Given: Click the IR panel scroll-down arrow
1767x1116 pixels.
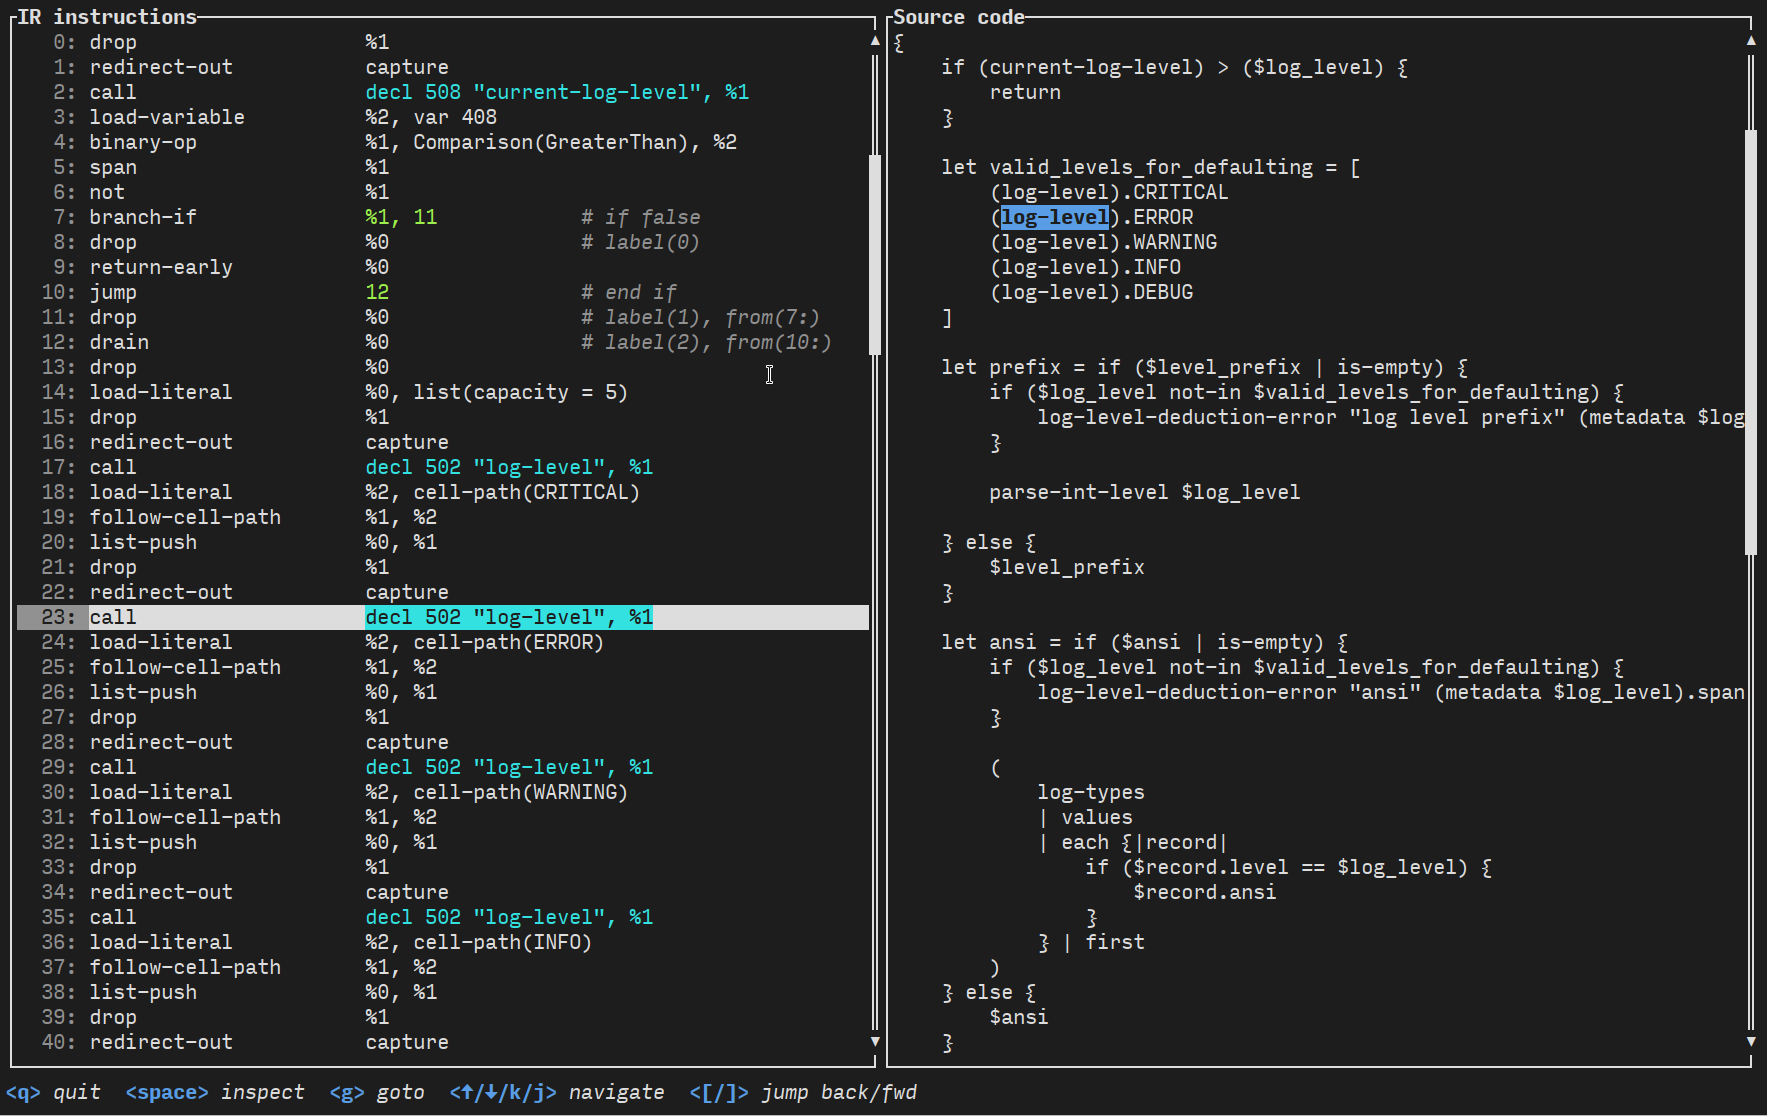Looking at the screenshot, I should click(875, 1042).
